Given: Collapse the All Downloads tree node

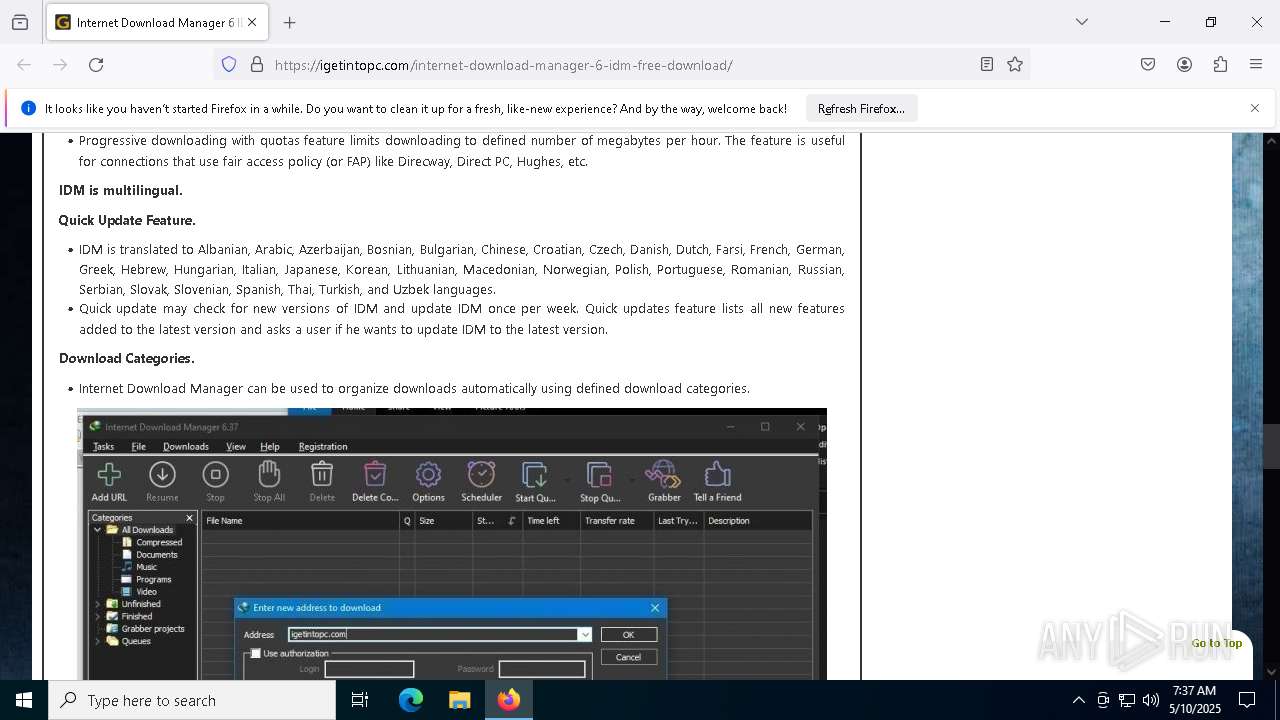Looking at the screenshot, I should click(97, 530).
